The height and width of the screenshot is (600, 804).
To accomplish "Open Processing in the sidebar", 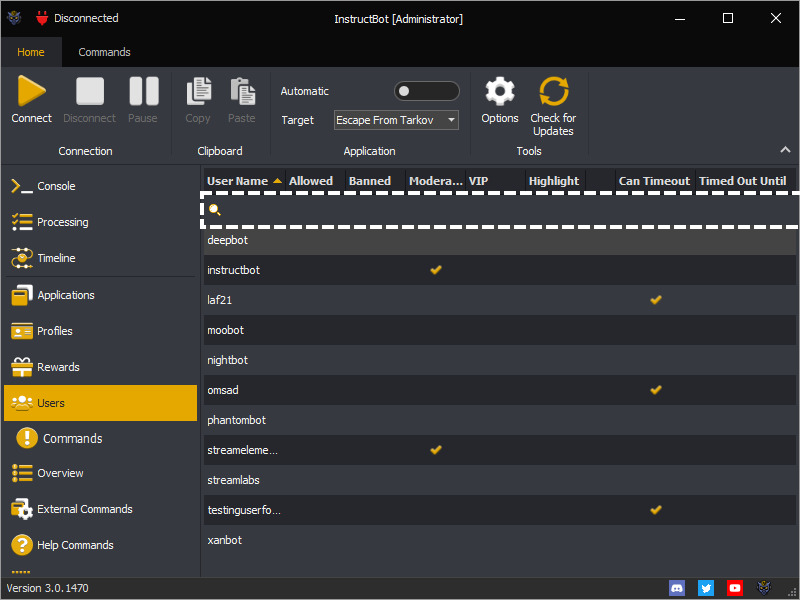I will pos(100,222).
